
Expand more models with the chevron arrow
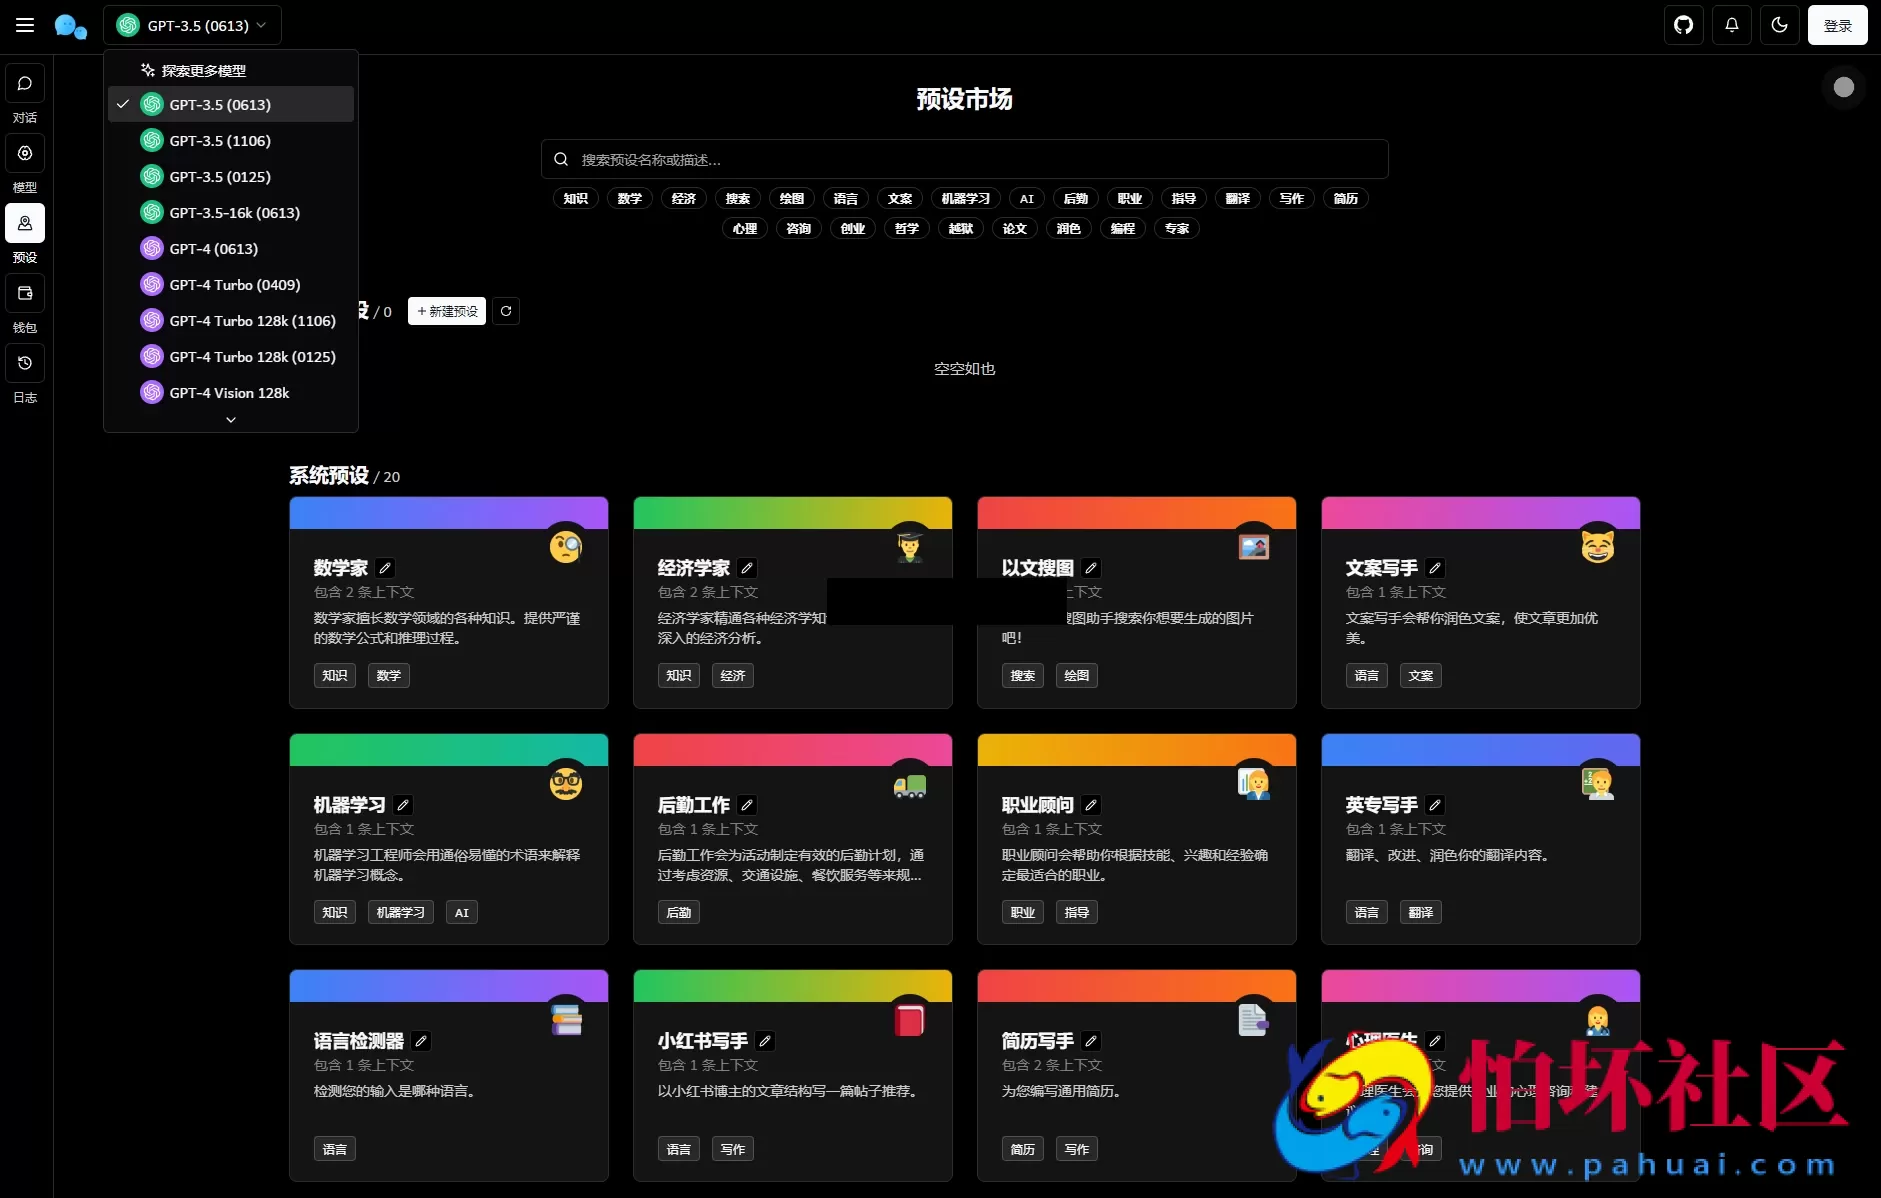230,419
